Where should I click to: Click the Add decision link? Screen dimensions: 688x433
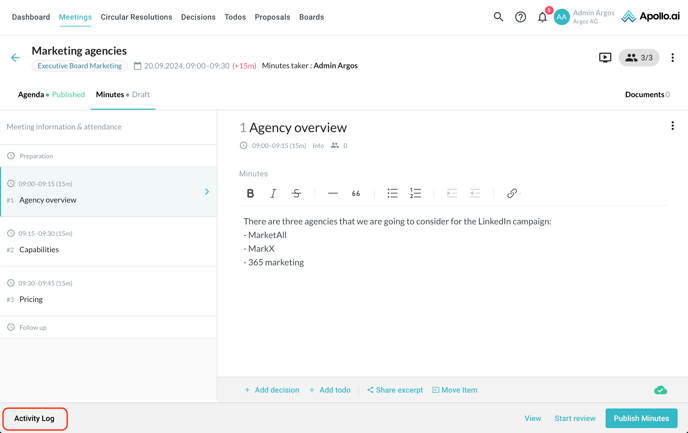coord(272,390)
